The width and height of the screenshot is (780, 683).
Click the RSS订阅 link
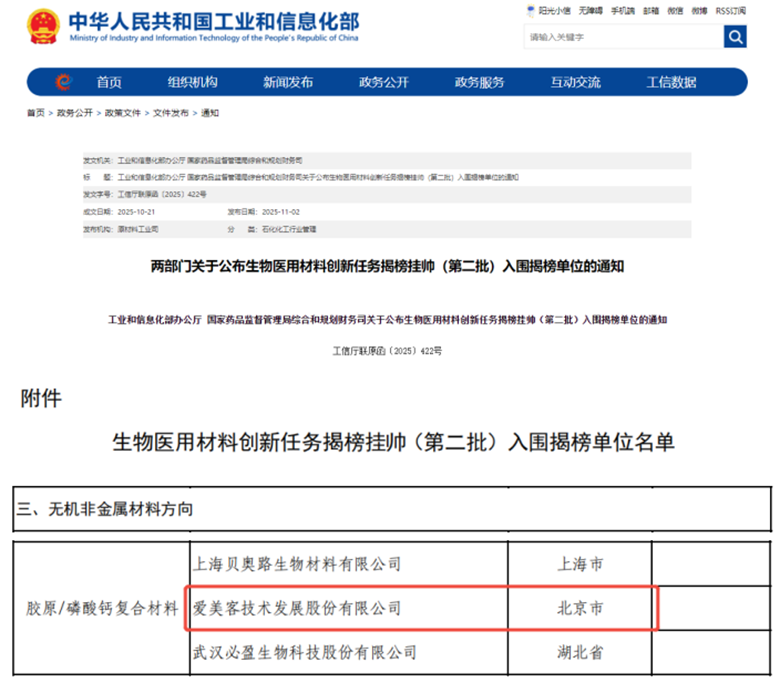(731, 10)
